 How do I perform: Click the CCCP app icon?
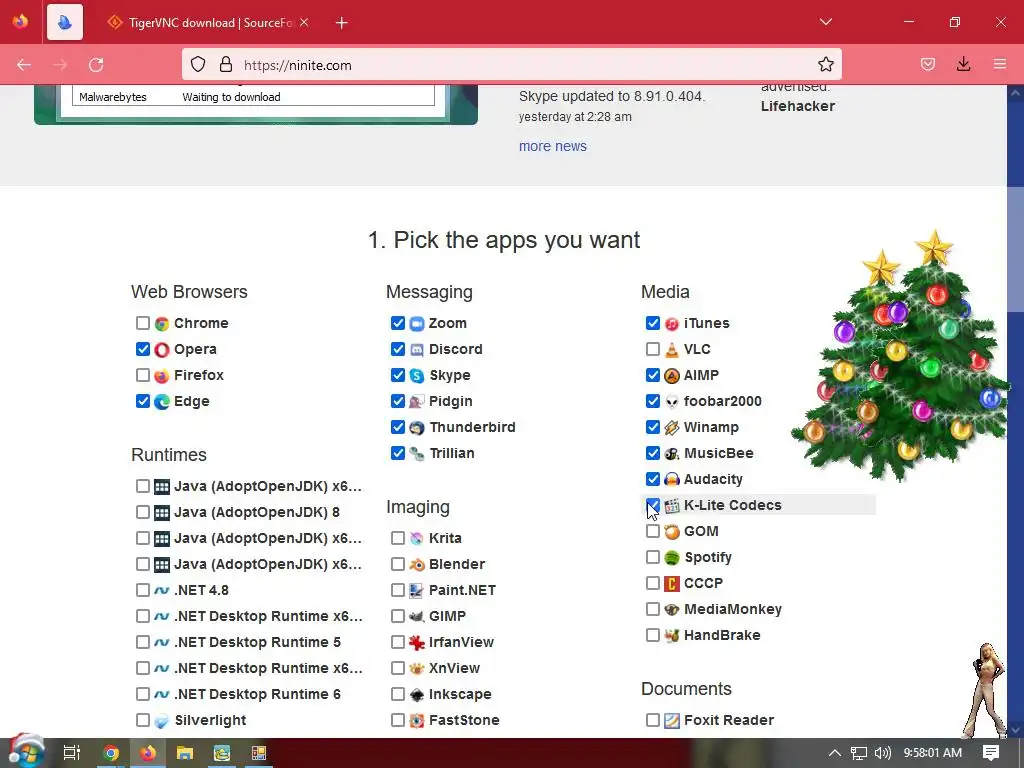(672, 583)
